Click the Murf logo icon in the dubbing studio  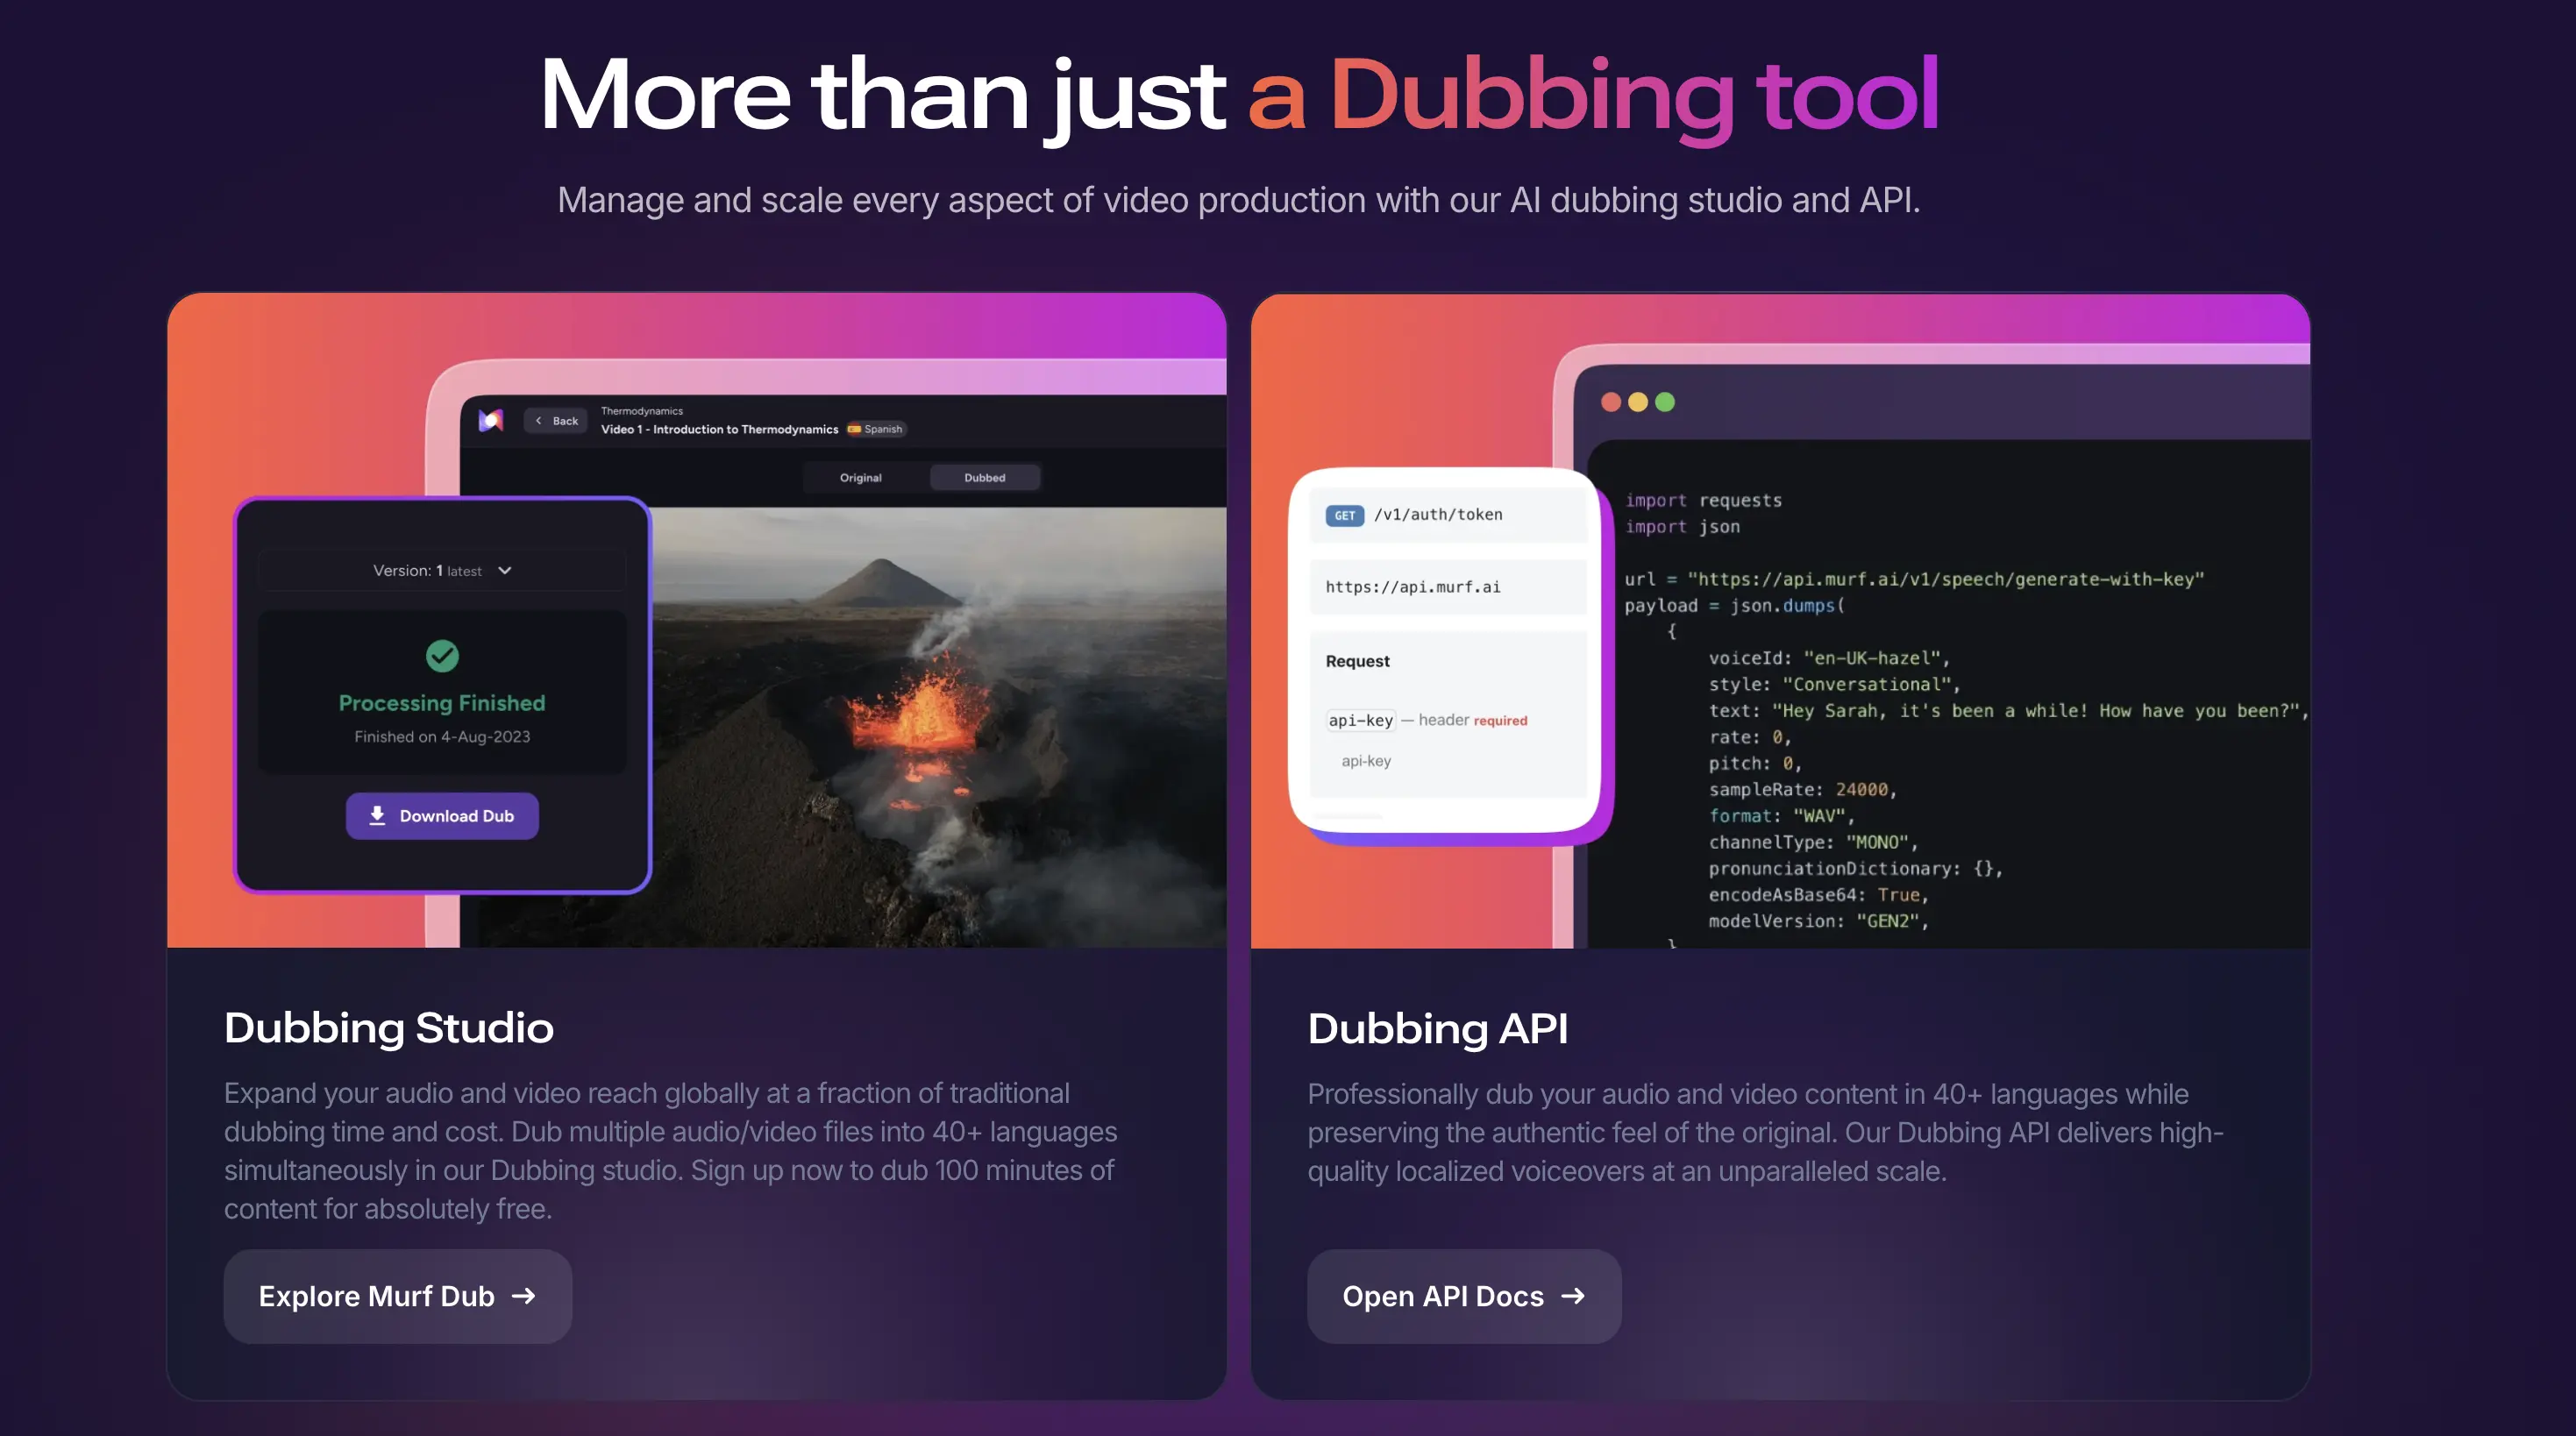(492, 421)
